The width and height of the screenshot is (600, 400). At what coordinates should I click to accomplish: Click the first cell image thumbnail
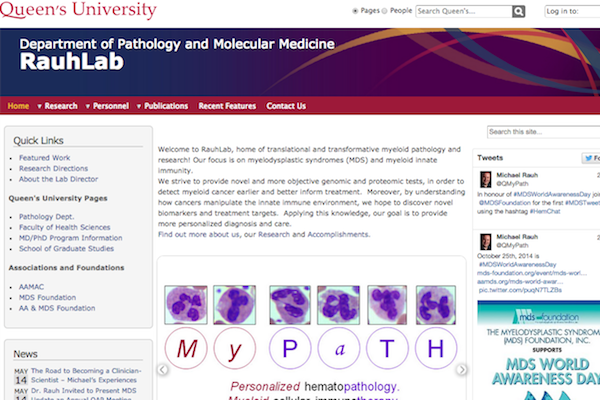(x=185, y=303)
